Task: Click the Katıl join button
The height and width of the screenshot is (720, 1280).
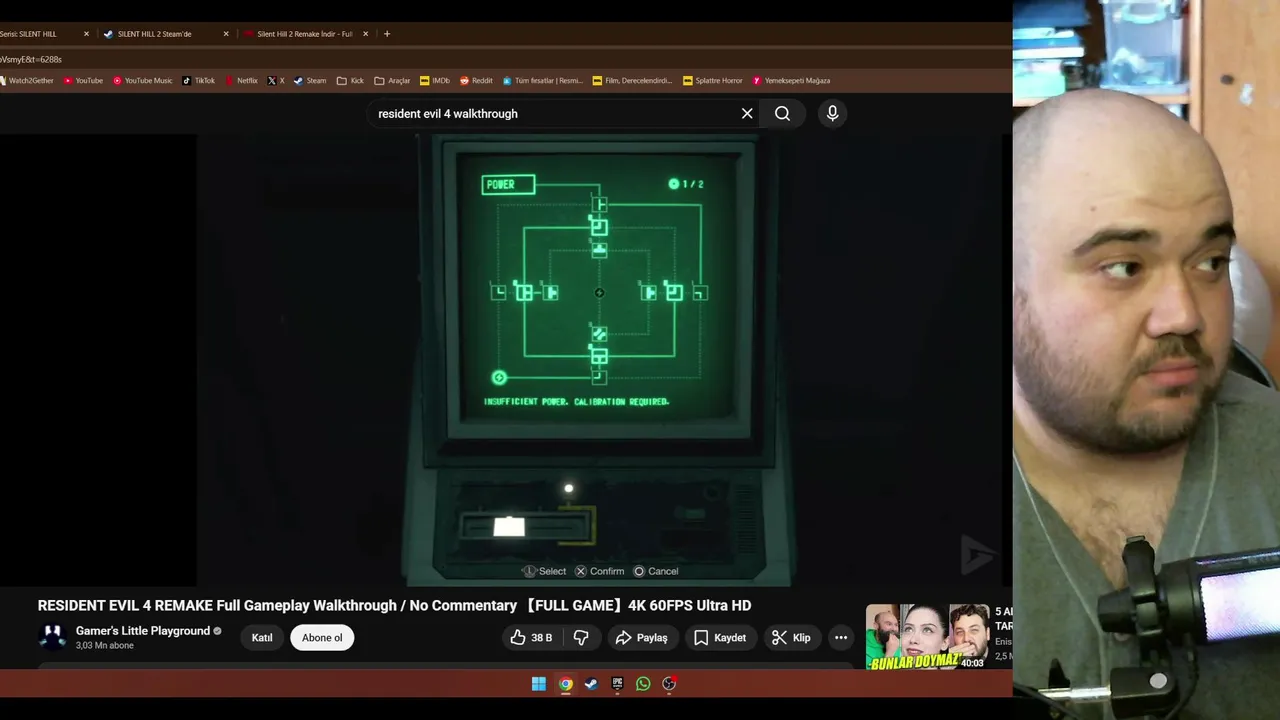Action: tap(262, 637)
